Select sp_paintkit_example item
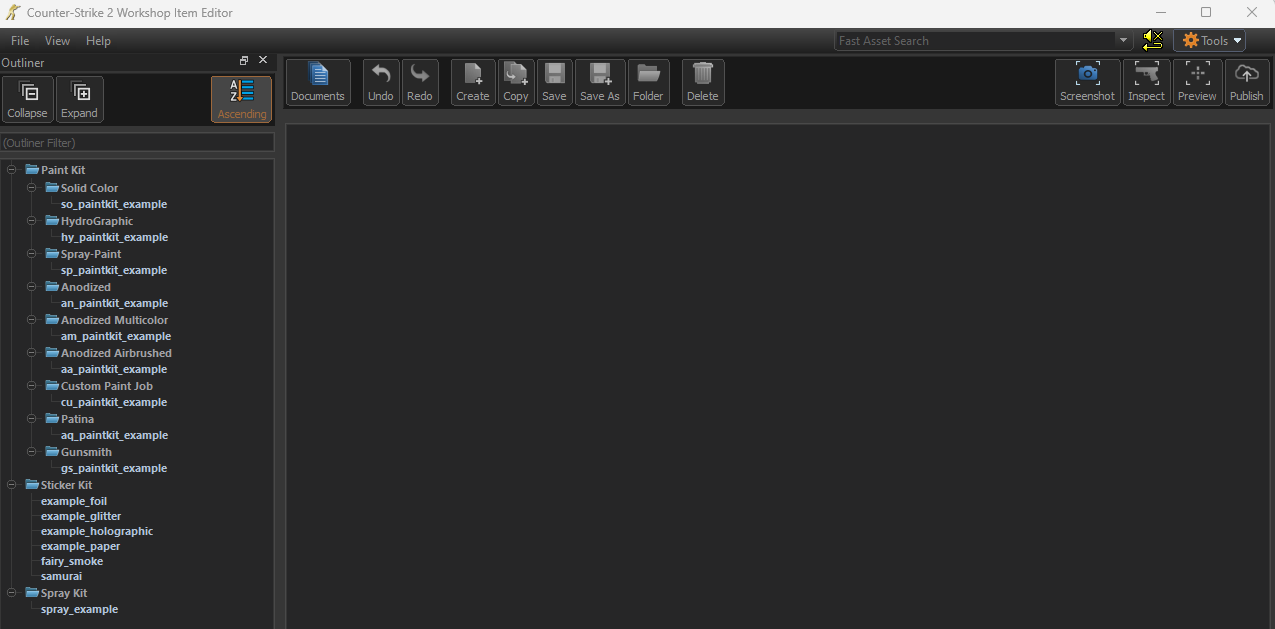1275x629 pixels. tap(114, 270)
